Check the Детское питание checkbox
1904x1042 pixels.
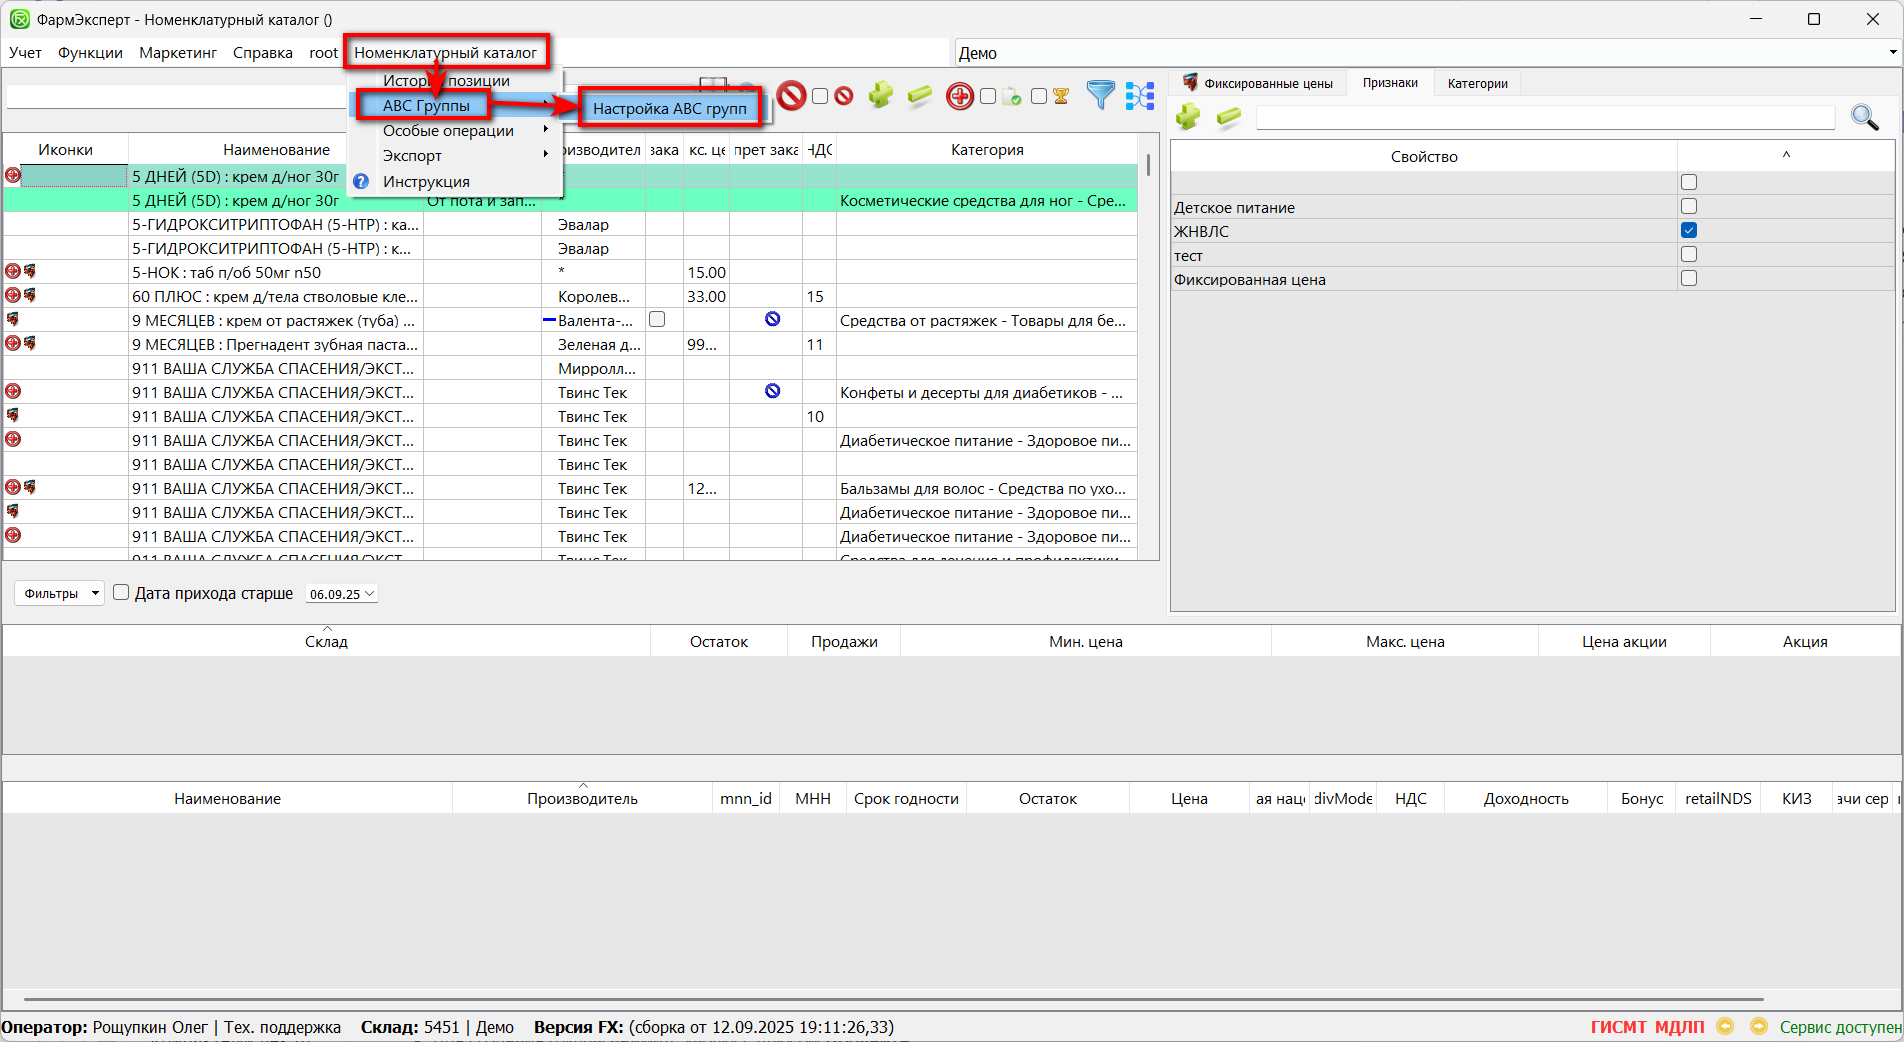pos(1689,207)
